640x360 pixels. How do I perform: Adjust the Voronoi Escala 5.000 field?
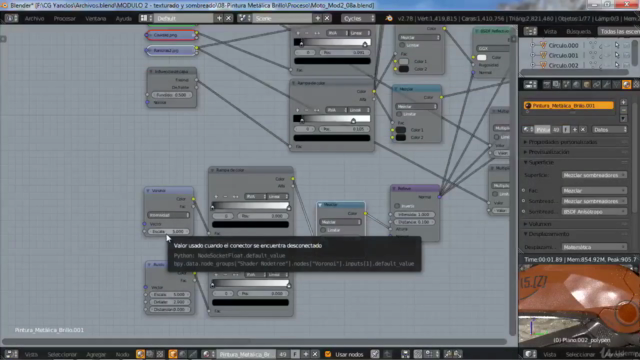coord(169,231)
